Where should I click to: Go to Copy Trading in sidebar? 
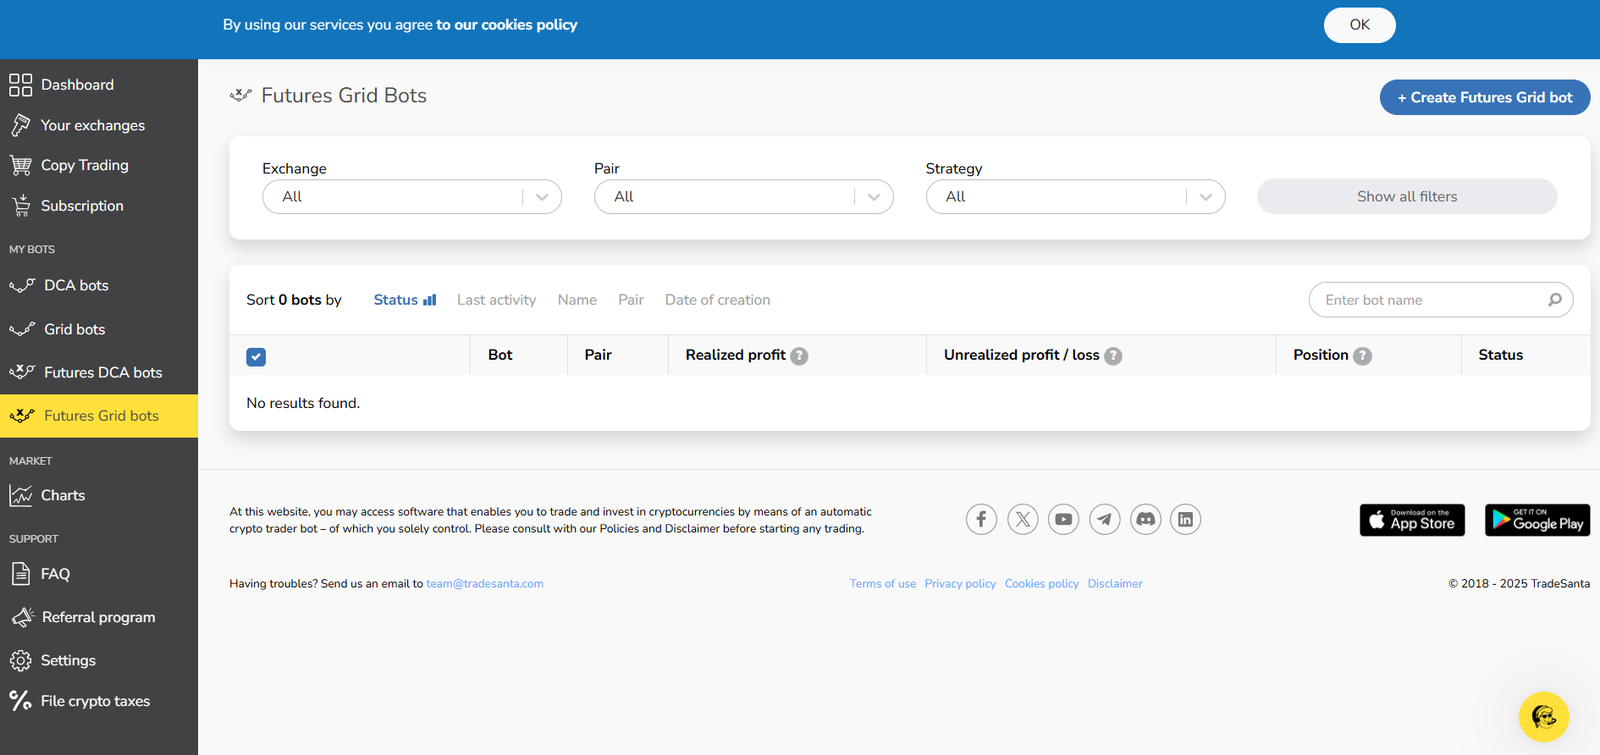click(84, 165)
